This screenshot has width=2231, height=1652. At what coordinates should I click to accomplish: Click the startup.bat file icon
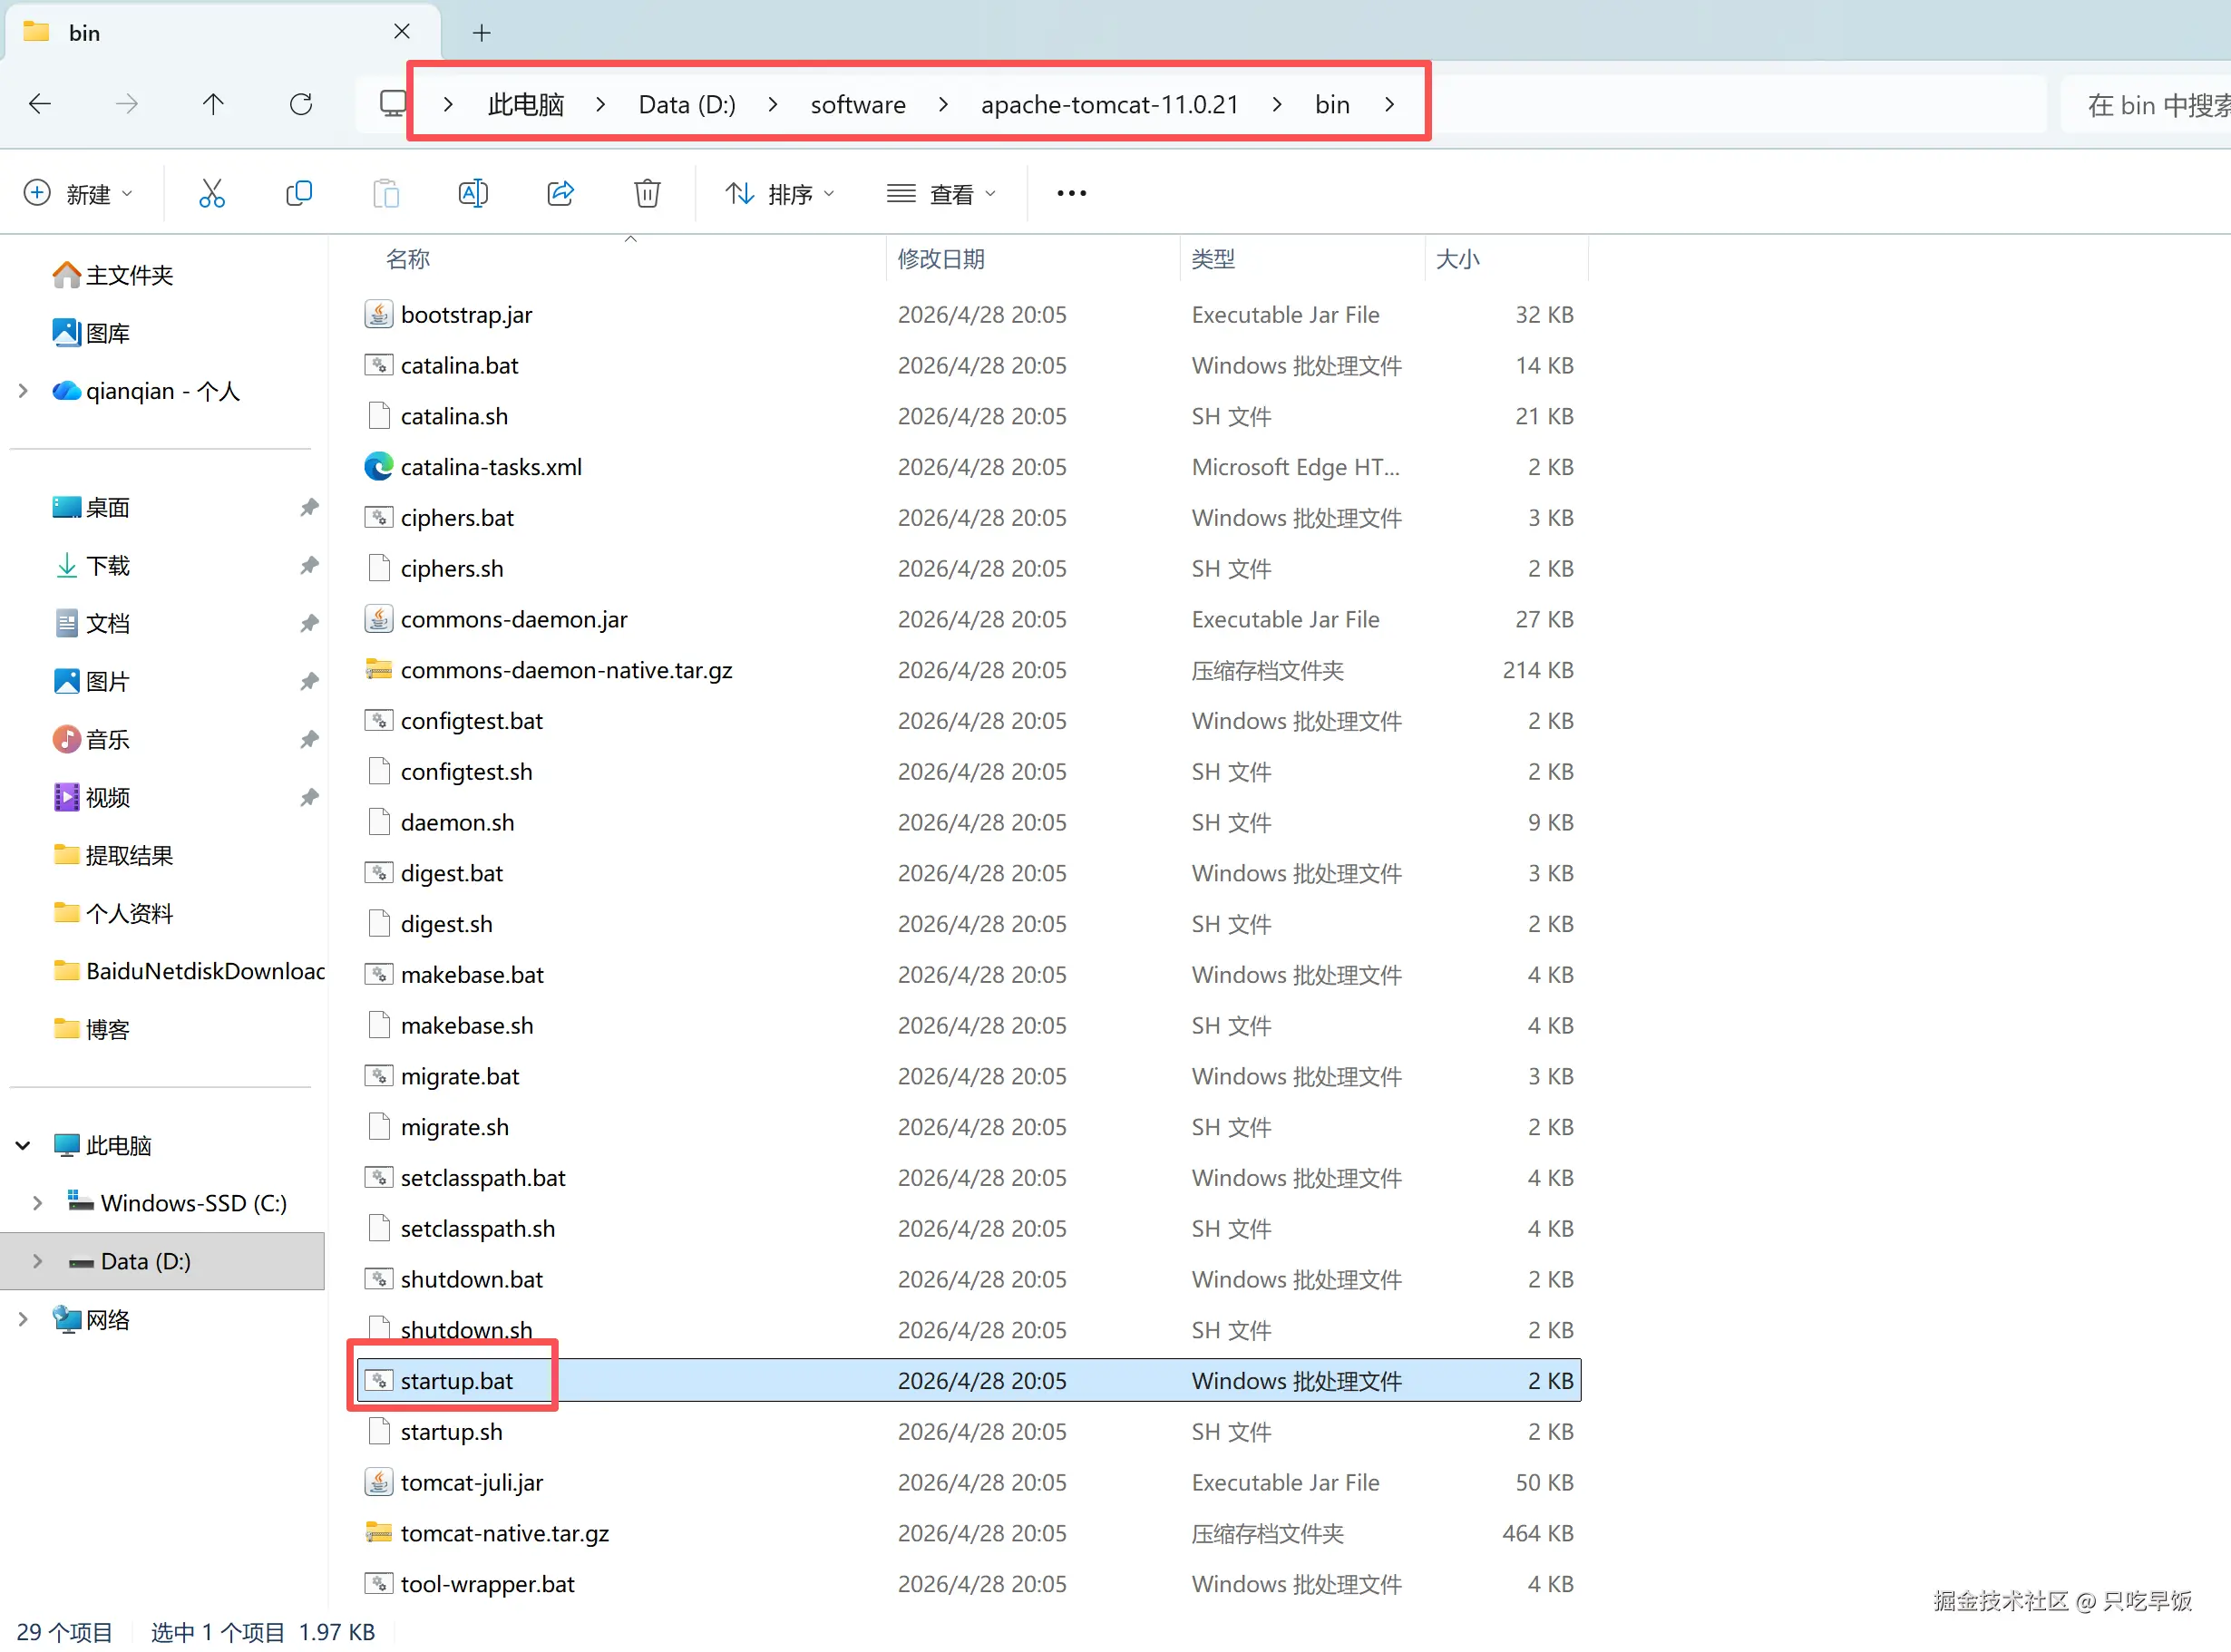point(379,1381)
